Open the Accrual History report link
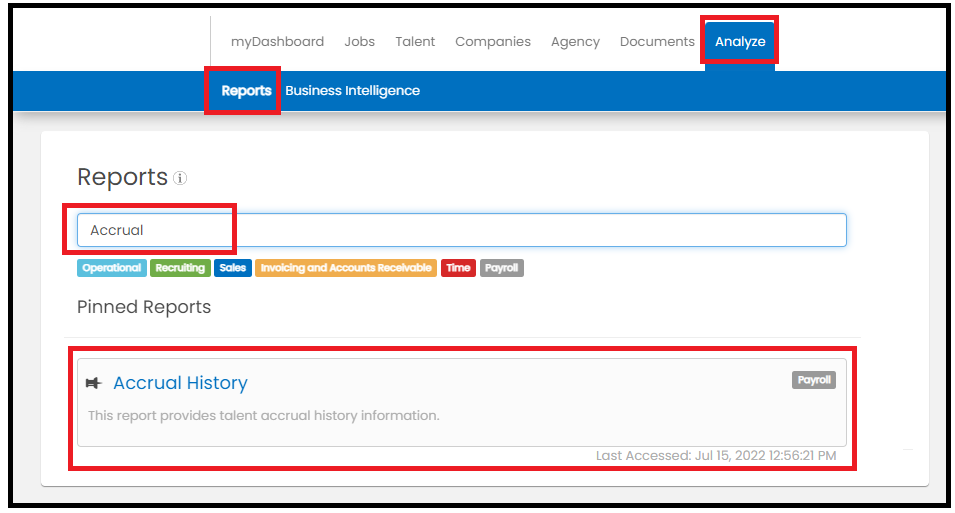The image size is (955, 513). point(180,383)
